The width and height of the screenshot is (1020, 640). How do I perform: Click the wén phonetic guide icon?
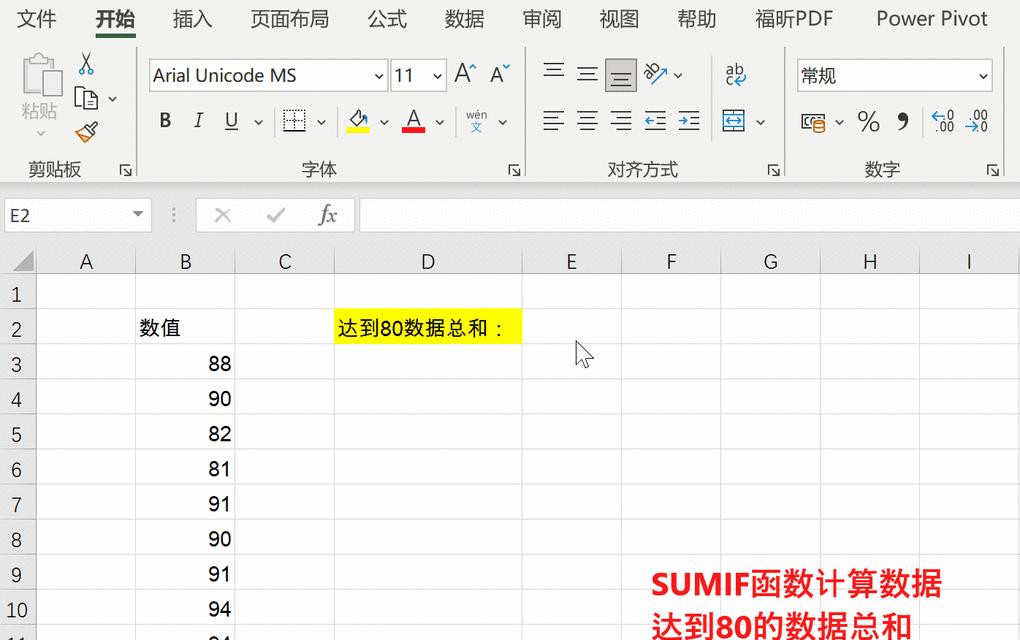pyautogui.click(x=476, y=121)
